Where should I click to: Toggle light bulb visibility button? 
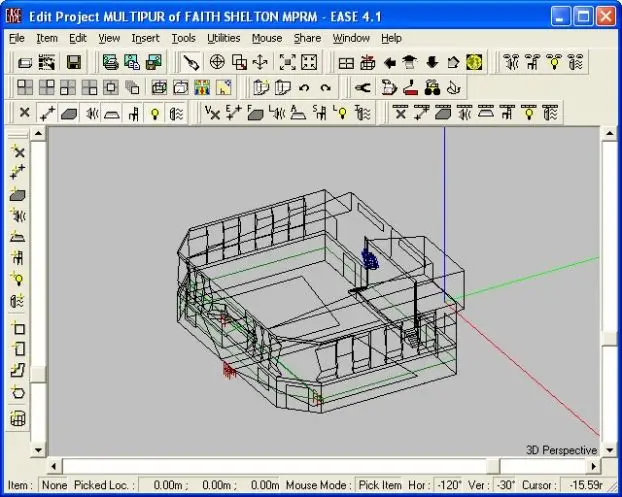pyautogui.click(x=155, y=113)
